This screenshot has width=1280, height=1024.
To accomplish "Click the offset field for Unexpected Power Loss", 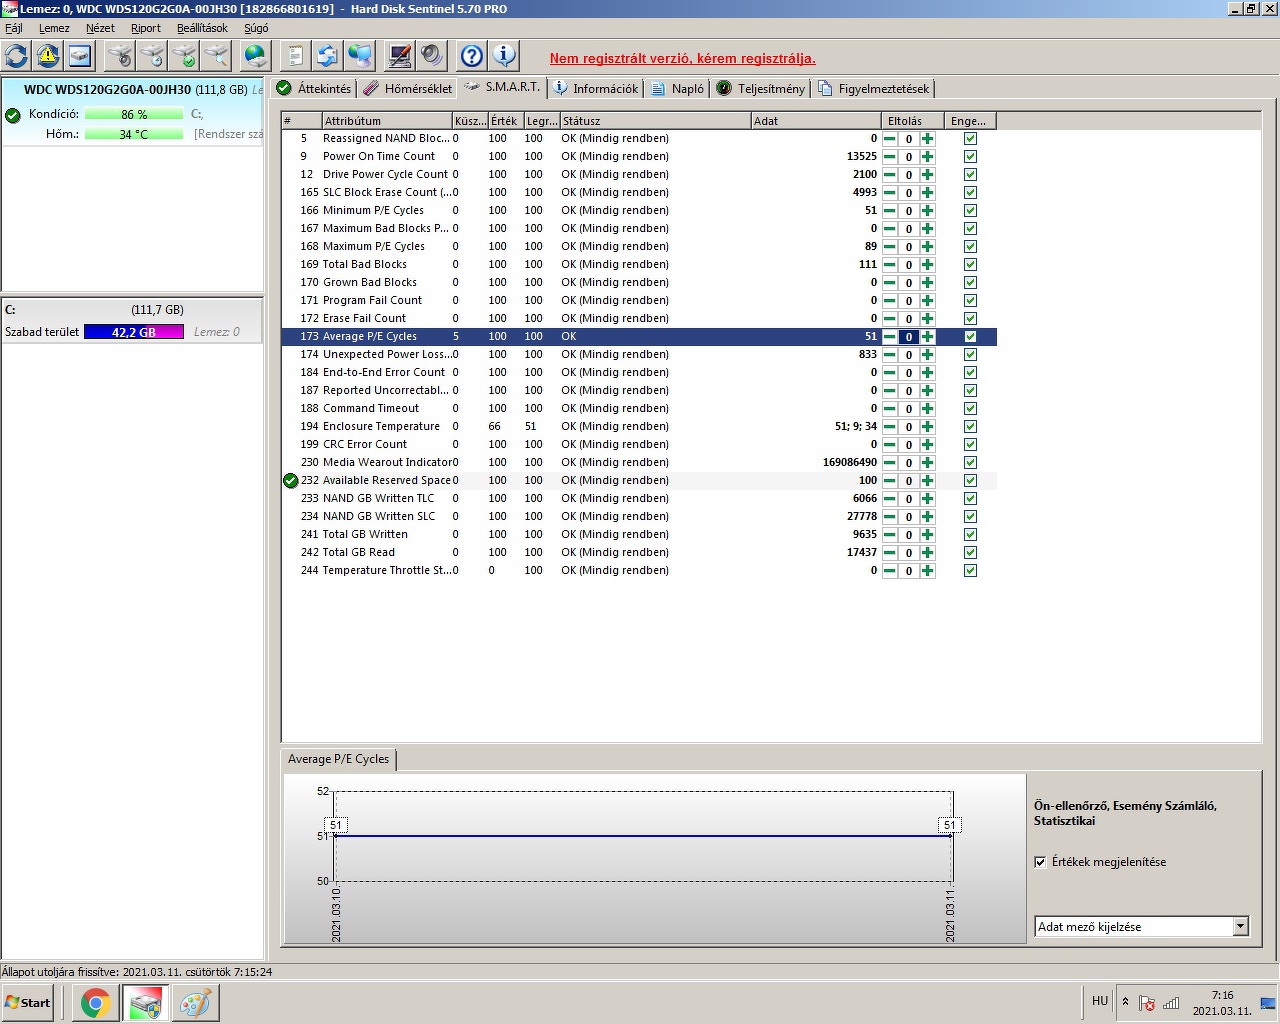I will 908,355.
